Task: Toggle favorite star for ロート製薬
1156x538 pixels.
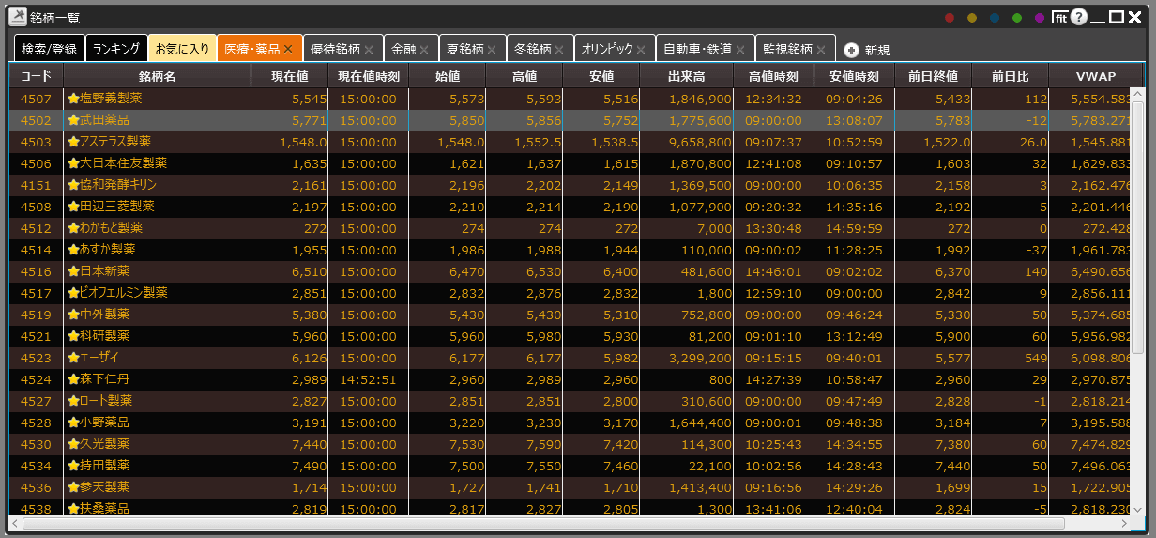Action: 73,401
